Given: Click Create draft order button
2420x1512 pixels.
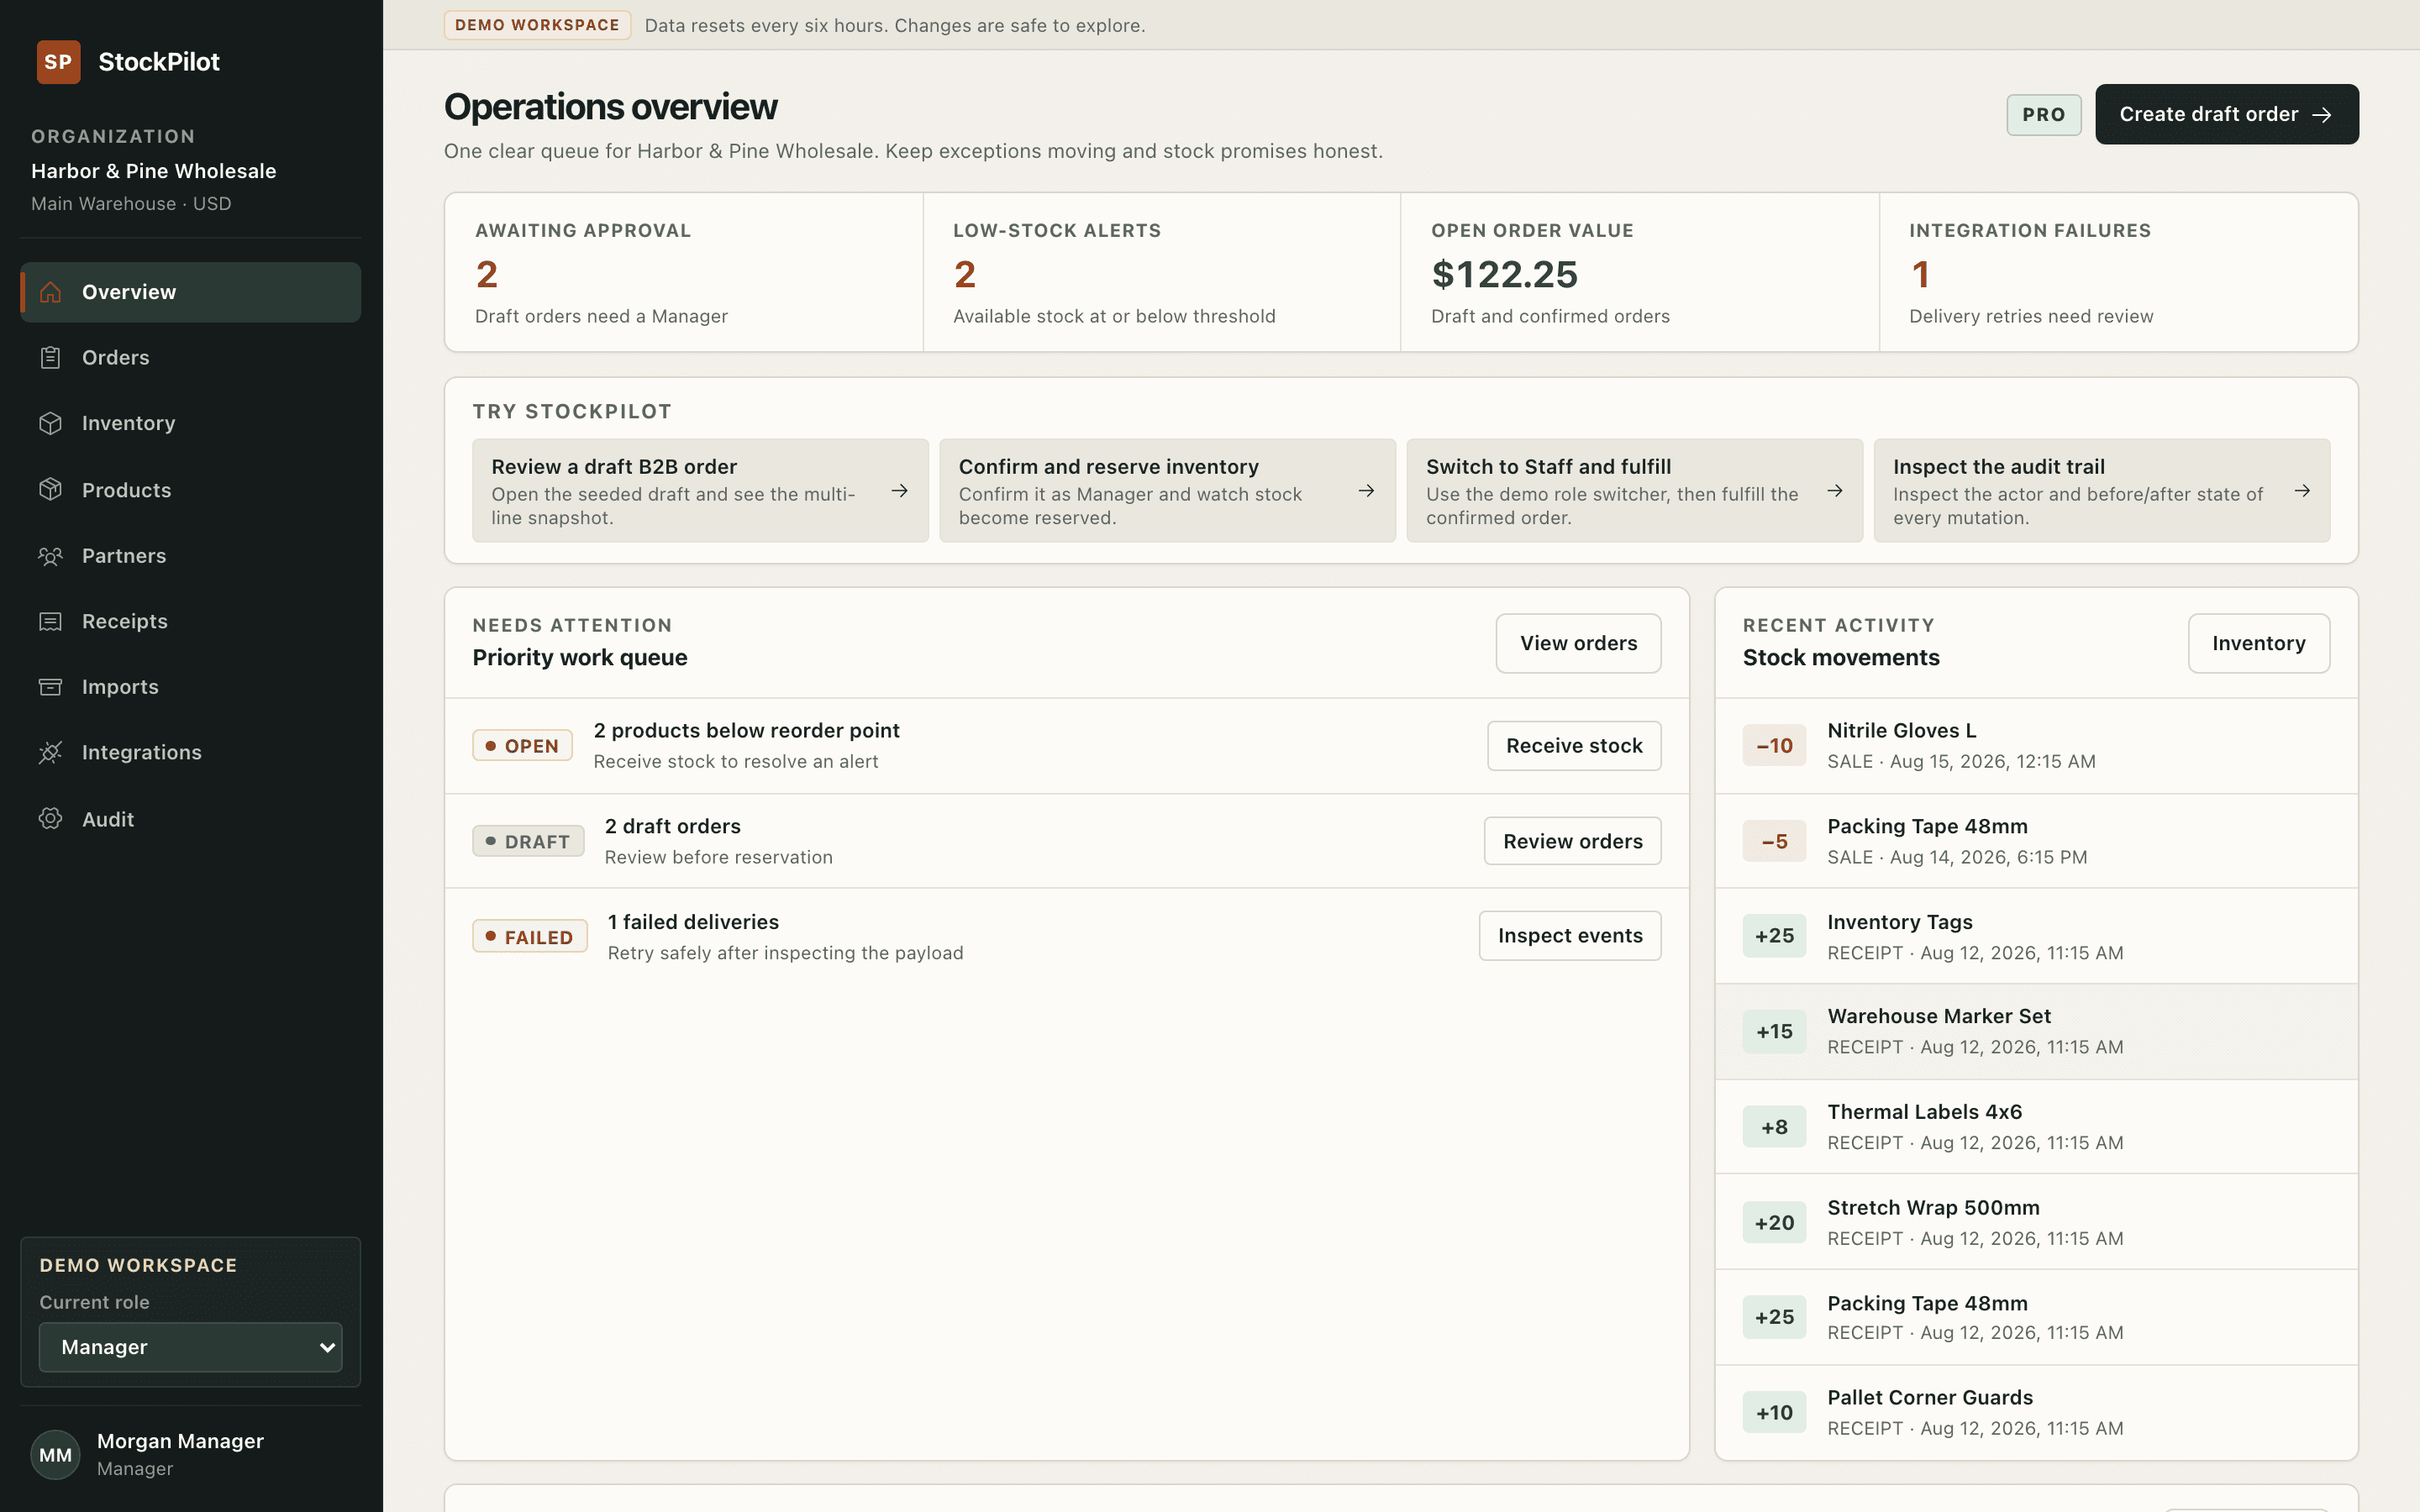Looking at the screenshot, I should [x=2227, y=114].
